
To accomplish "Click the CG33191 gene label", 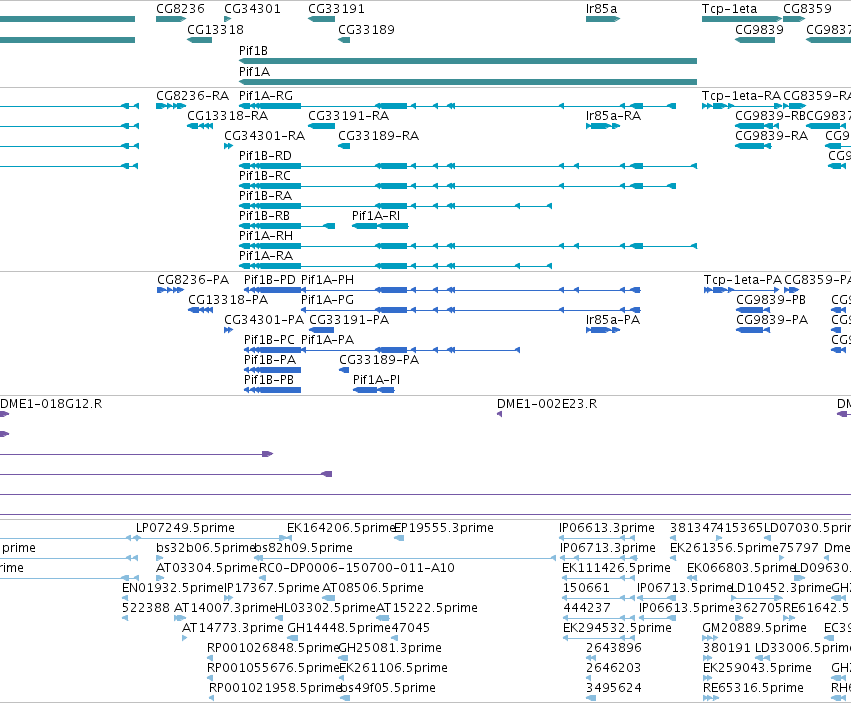I will [x=336, y=9].
